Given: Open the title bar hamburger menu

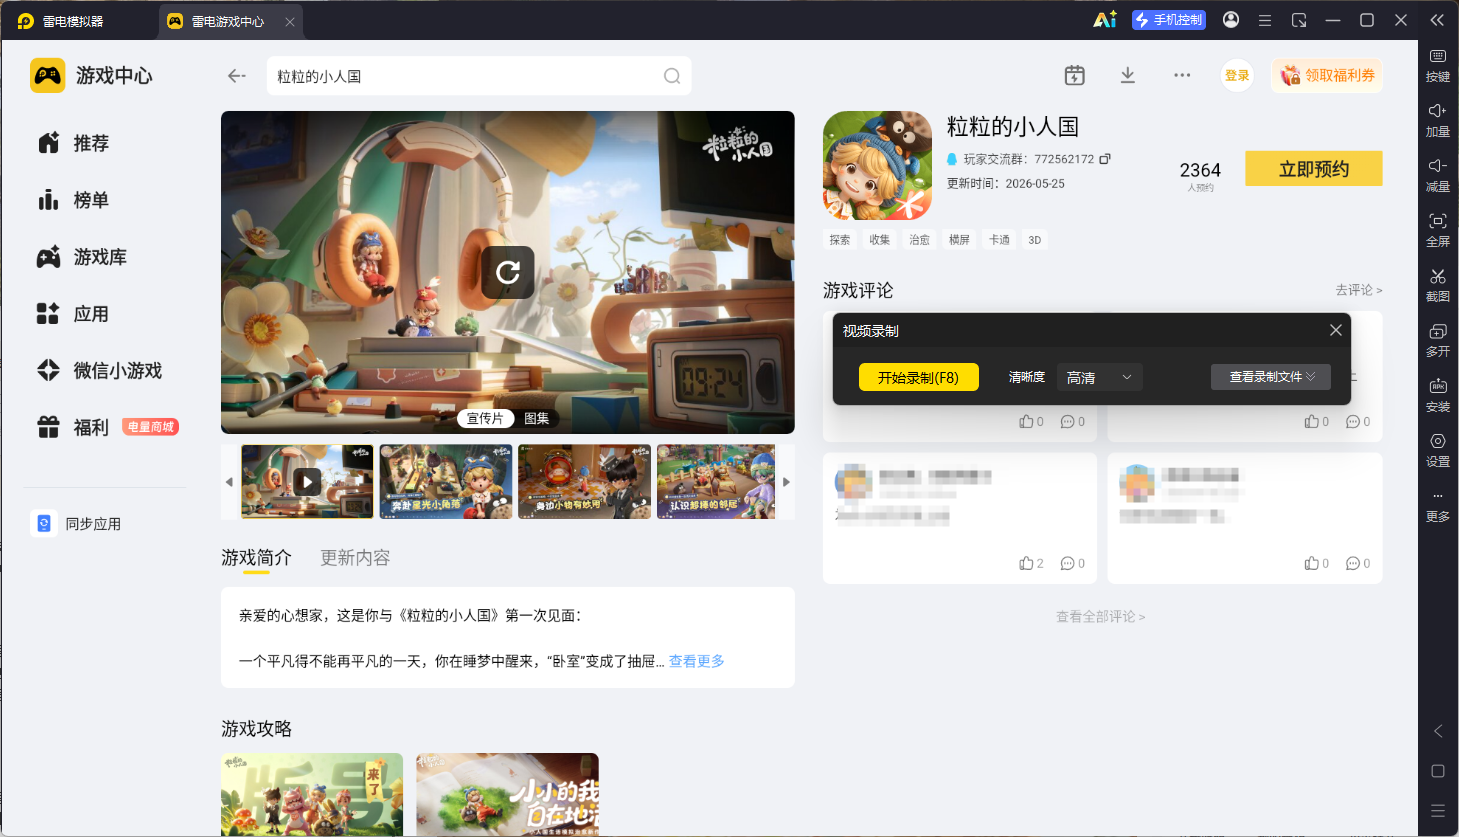Looking at the screenshot, I should (1265, 20).
